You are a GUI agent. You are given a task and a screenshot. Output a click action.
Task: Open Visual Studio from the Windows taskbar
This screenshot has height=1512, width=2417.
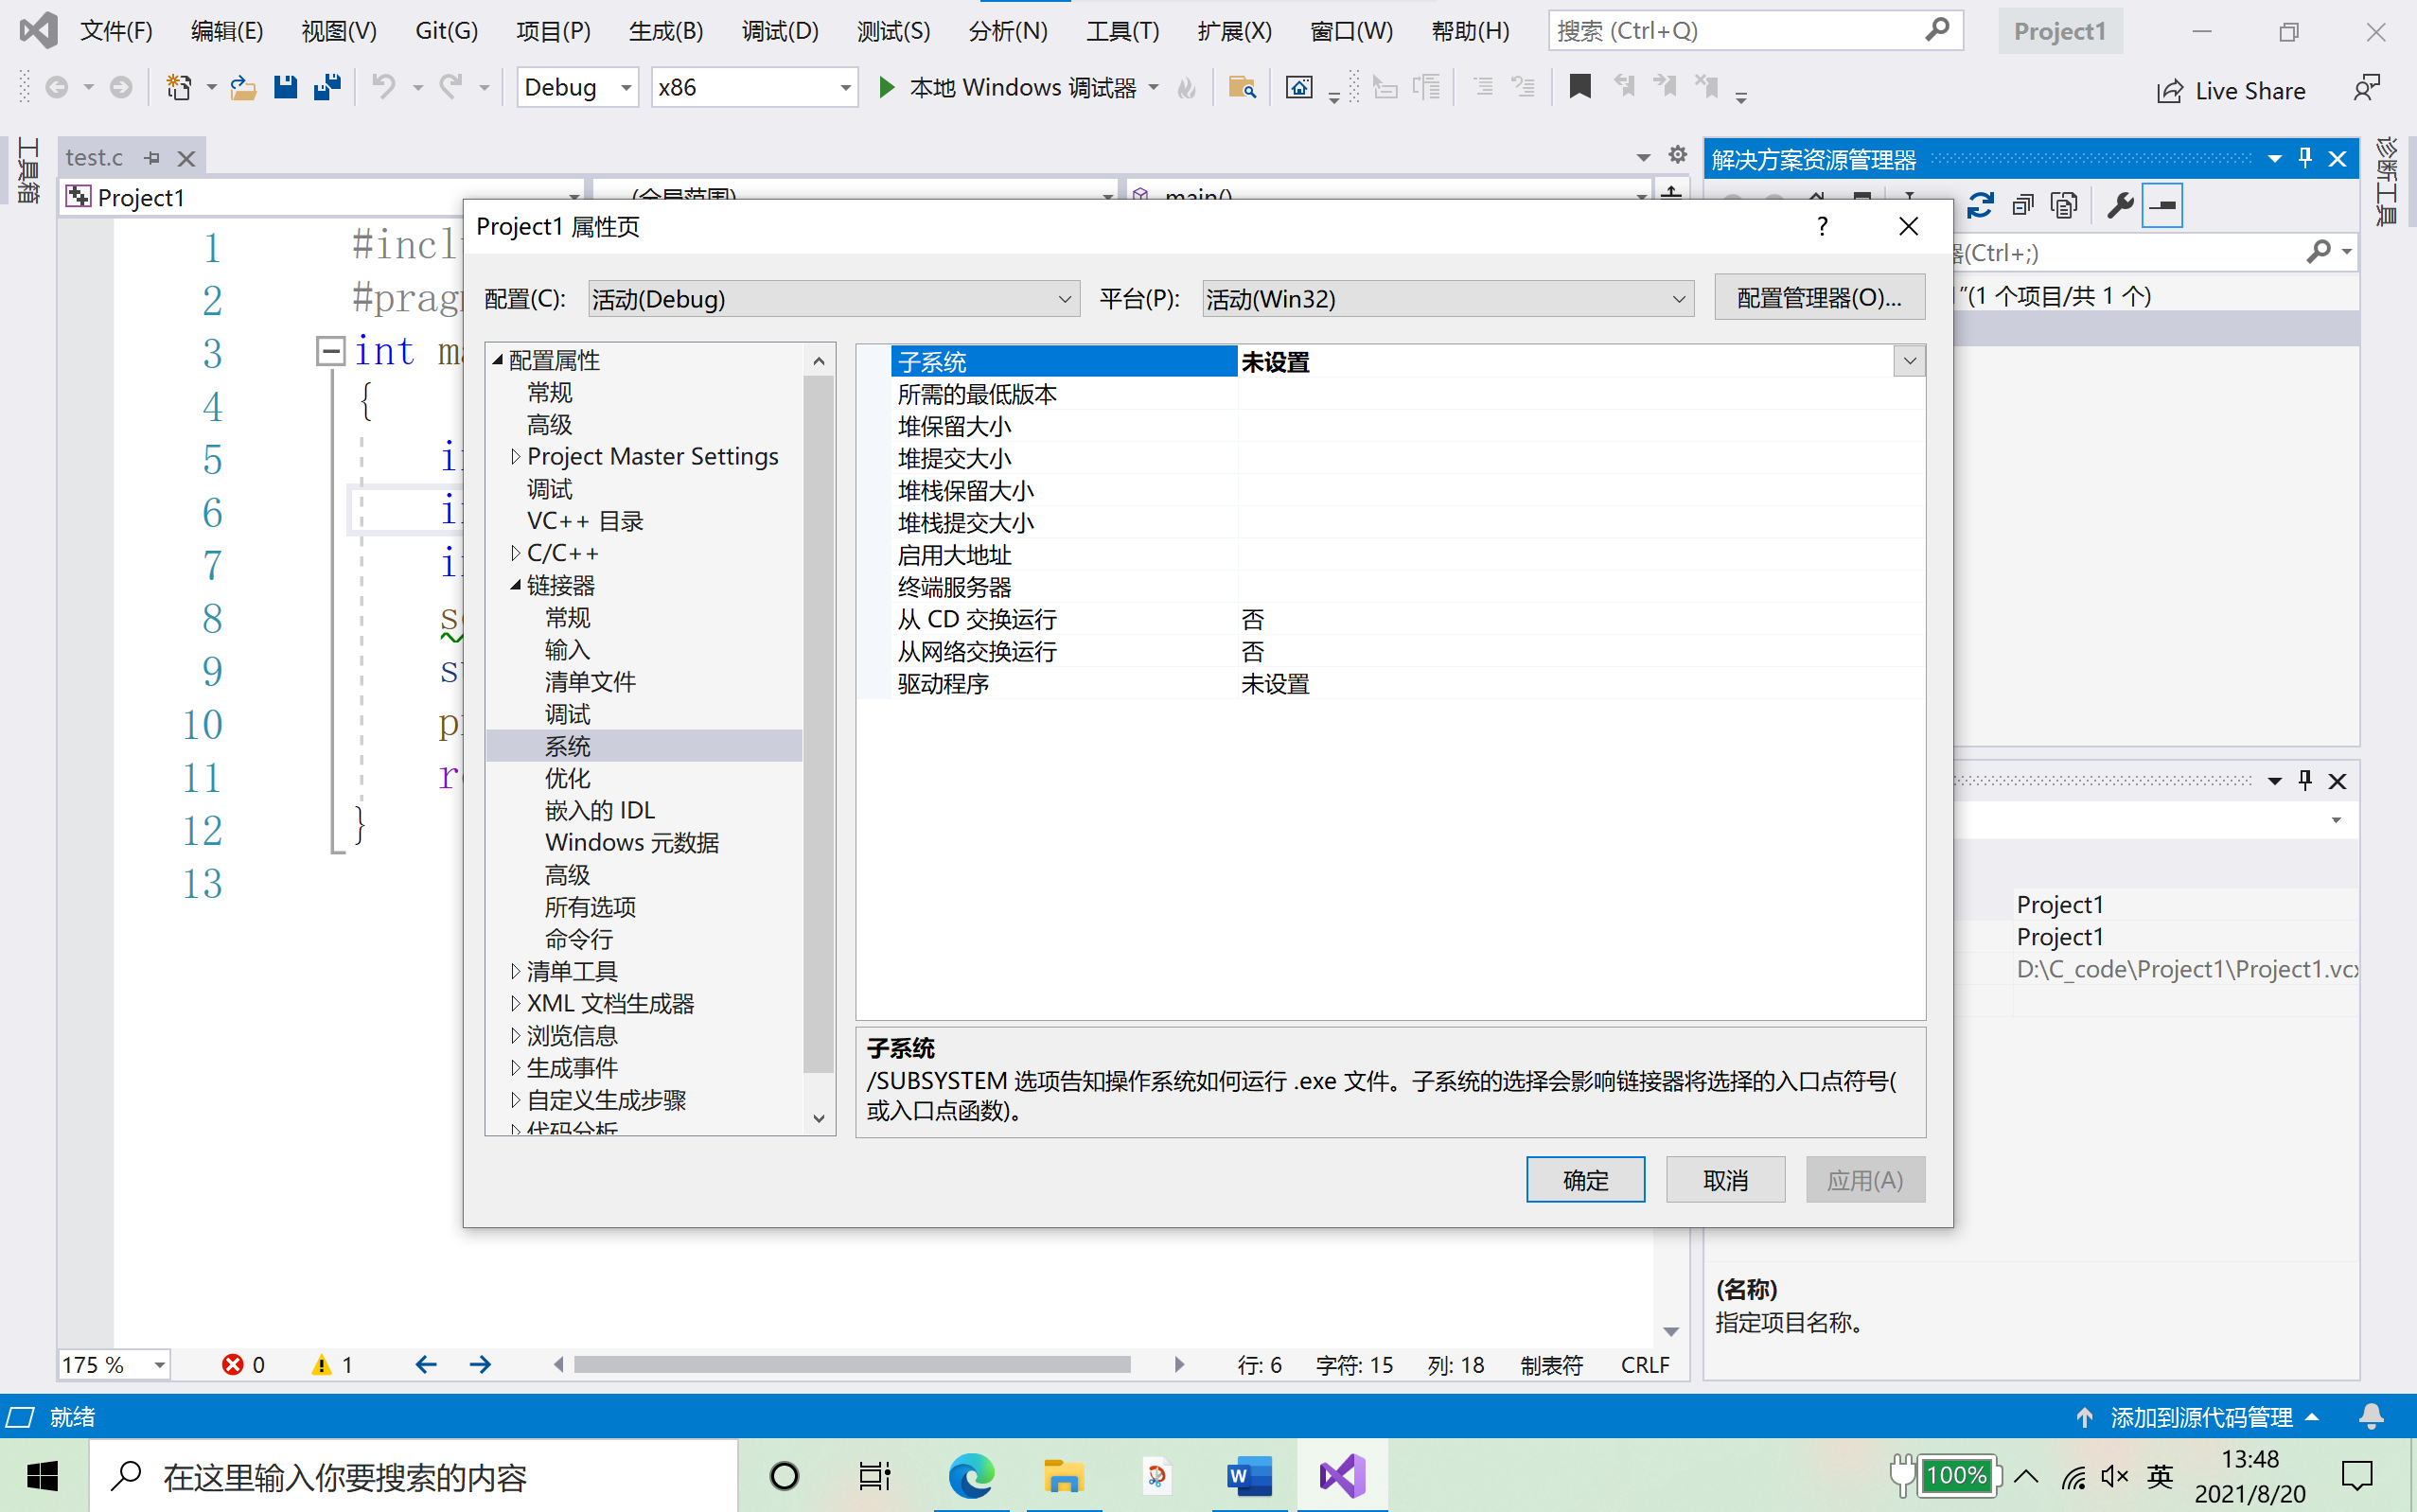[1342, 1476]
